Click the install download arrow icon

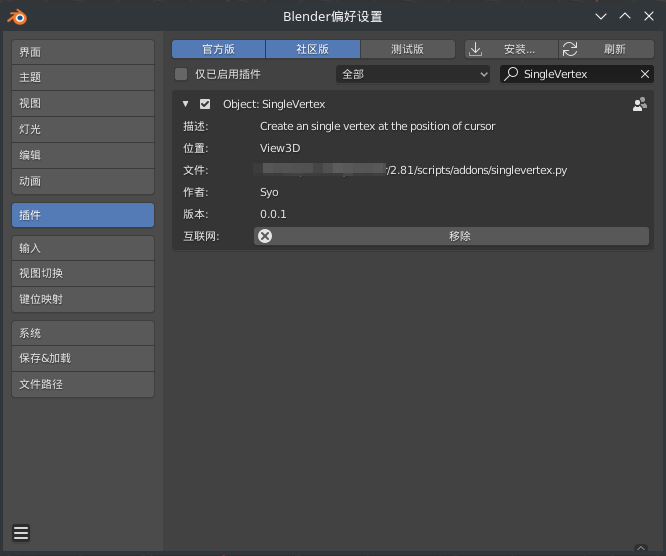click(x=476, y=49)
